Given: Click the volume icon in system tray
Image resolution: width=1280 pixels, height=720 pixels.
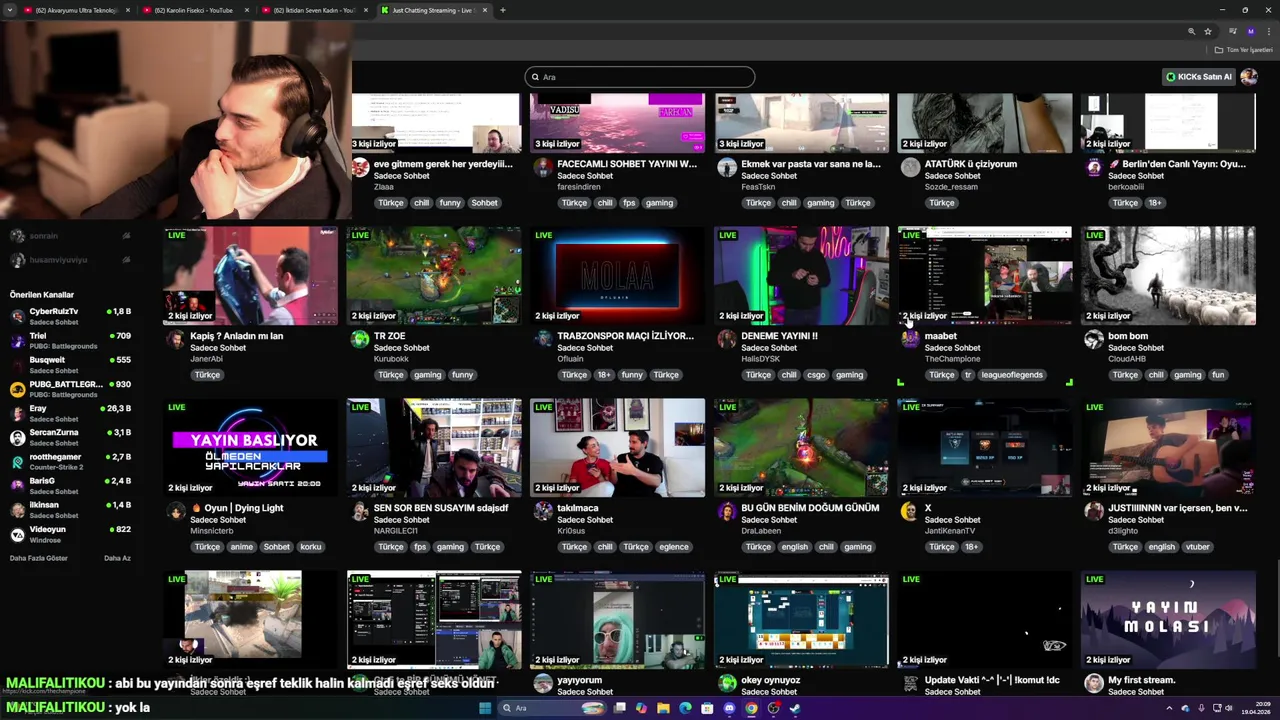Looking at the screenshot, I should coord(1228,708).
